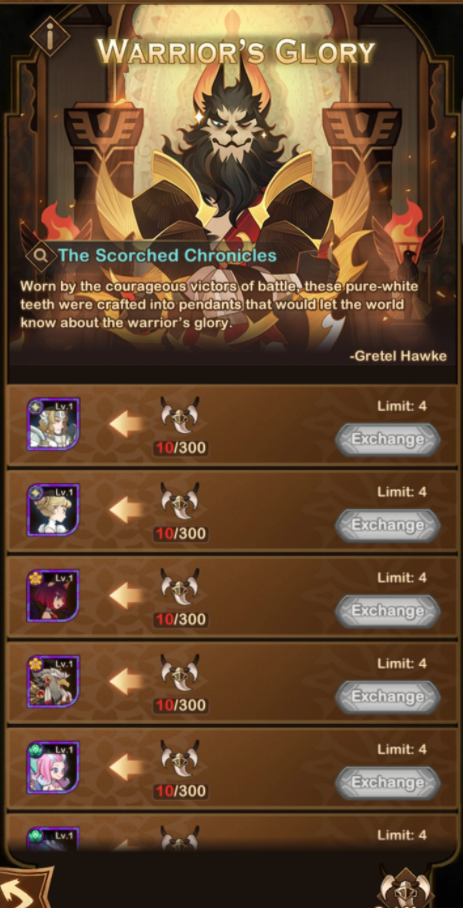This screenshot has height=908, width=463.
Task: Open The Scorched Chronicles link
Action: [x=167, y=255]
